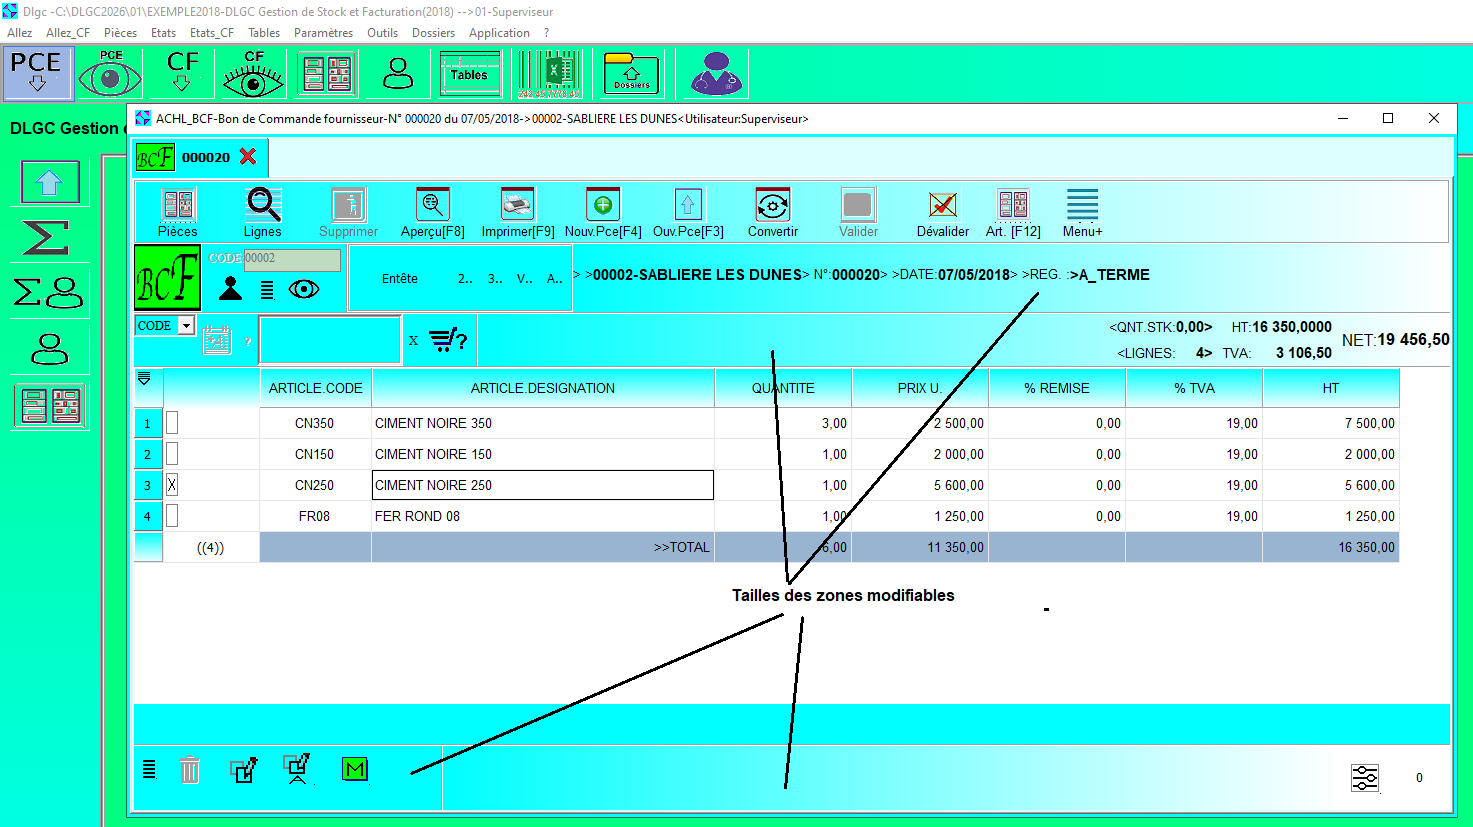1473x827 pixels.
Task: Close the 000020 BCF tab with red X
Action: (248, 157)
